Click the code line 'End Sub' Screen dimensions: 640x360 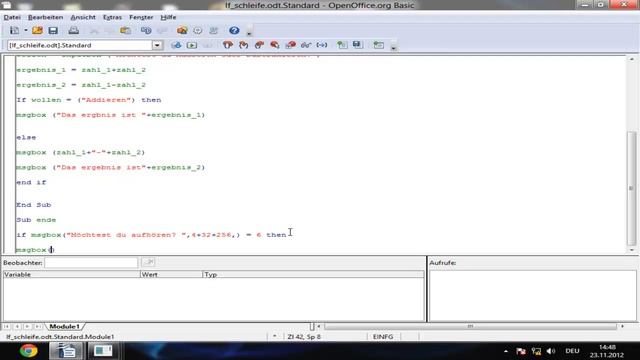(33, 205)
